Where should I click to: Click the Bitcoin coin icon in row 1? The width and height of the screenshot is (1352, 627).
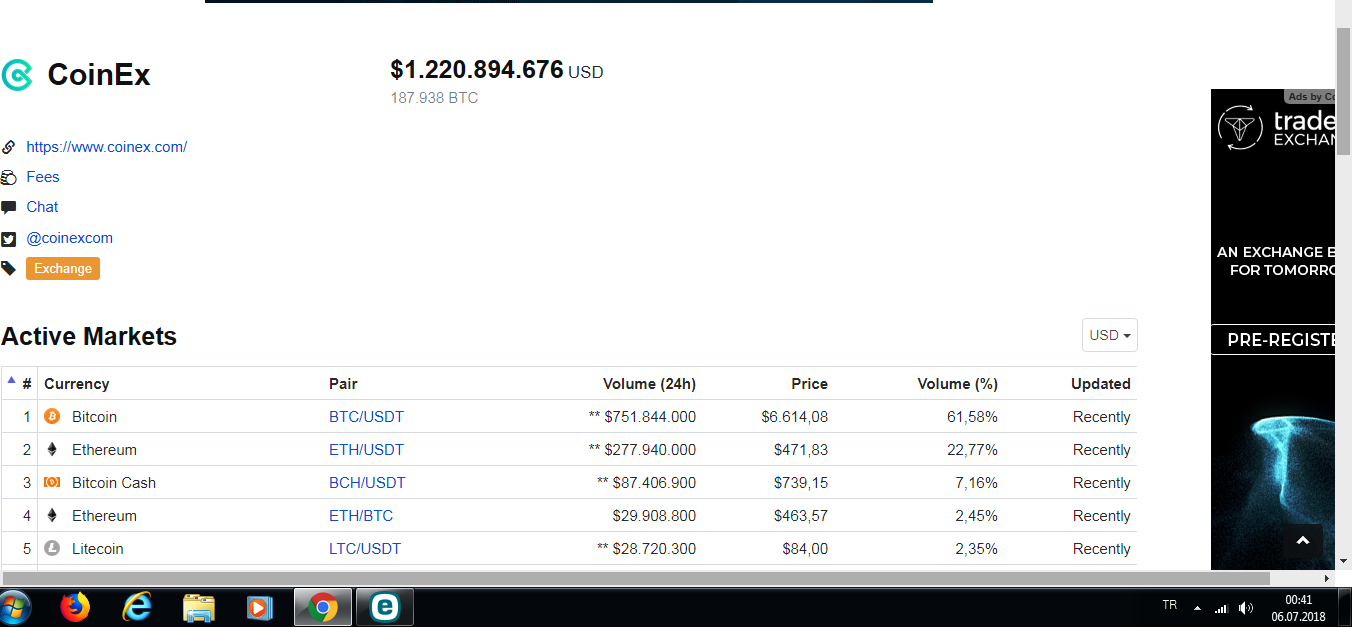52,416
